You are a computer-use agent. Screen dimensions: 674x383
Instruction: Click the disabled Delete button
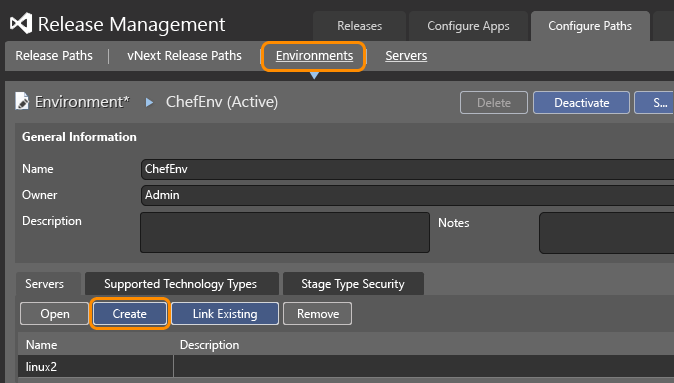(x=494, y=103)
